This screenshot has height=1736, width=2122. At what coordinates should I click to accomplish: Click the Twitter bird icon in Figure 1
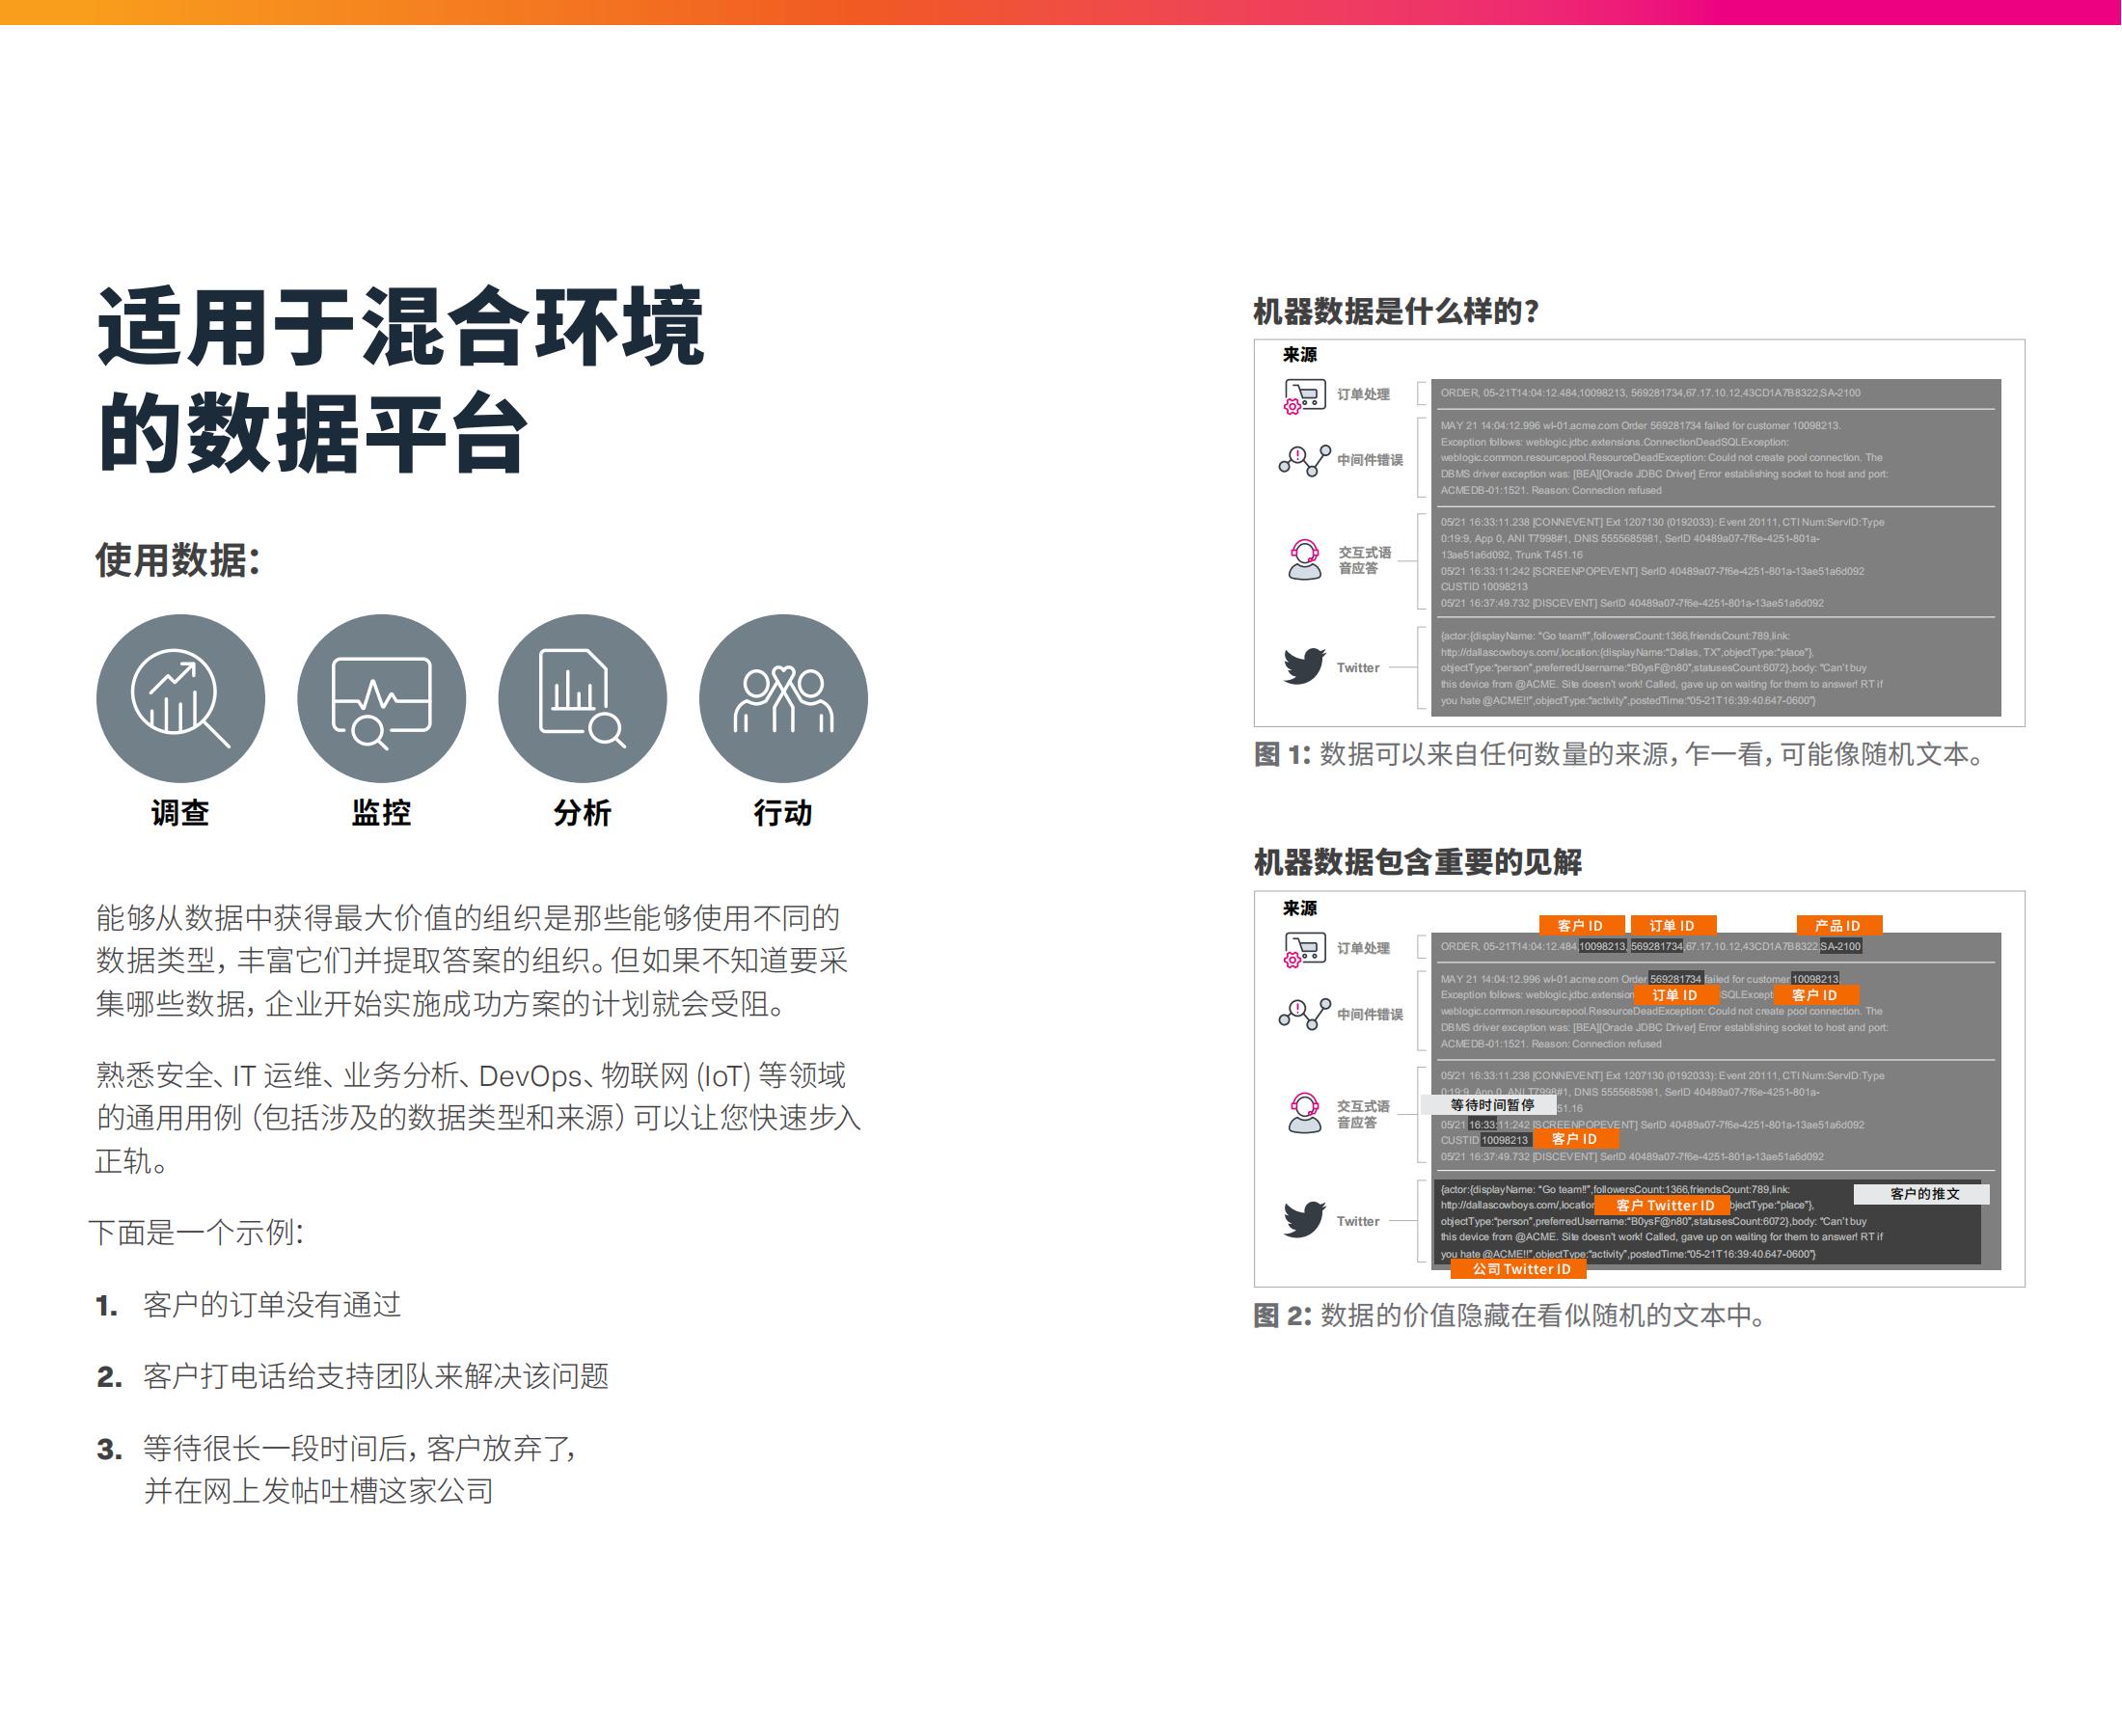(x=1304, y=666)
